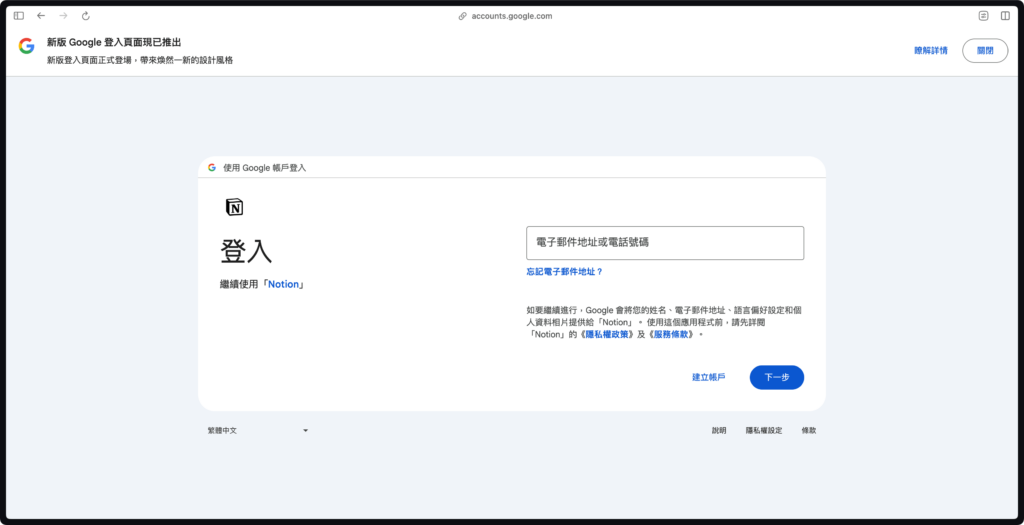Open the reader view icon in the toolbar

[x=984, y=16]
